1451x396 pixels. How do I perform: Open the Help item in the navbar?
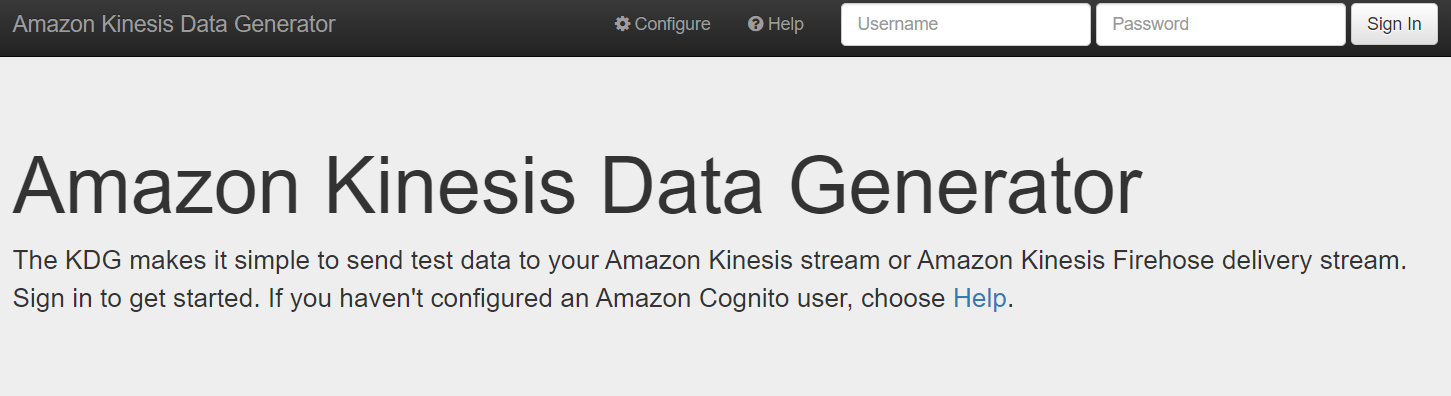(x=776, y=24)
